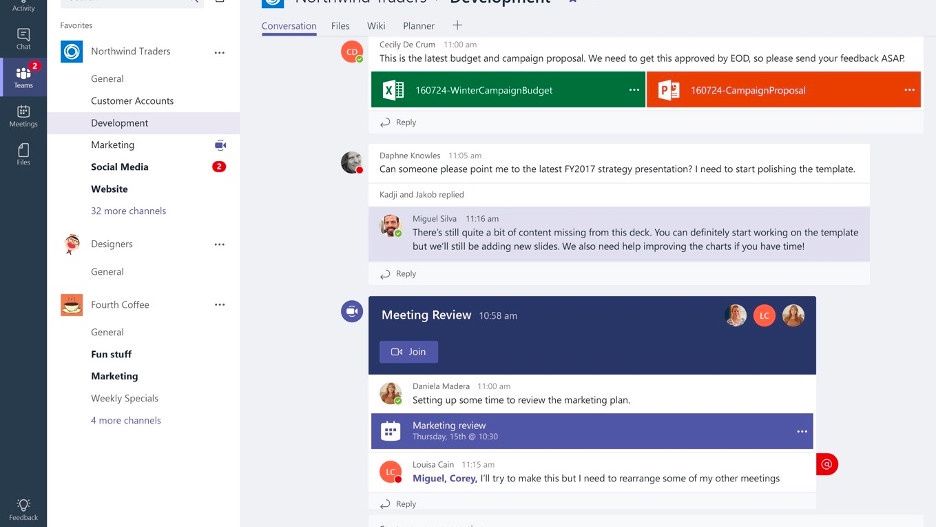This screenshot has height=527, width=936.
Task: Click the Northwind Traders team name
Action: [x=131, y=51]
